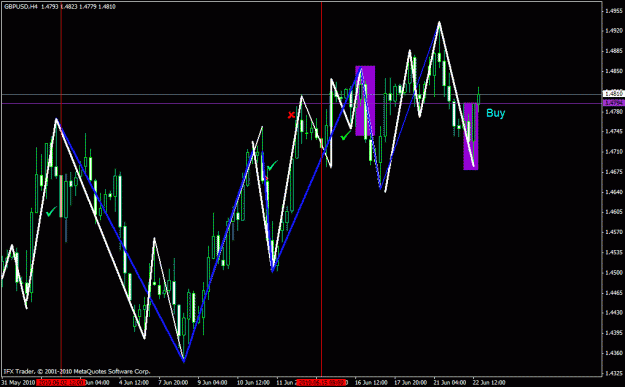Click the 1.4360 price axis label
This screenshot has width=625, height=387.
(614, 353)
